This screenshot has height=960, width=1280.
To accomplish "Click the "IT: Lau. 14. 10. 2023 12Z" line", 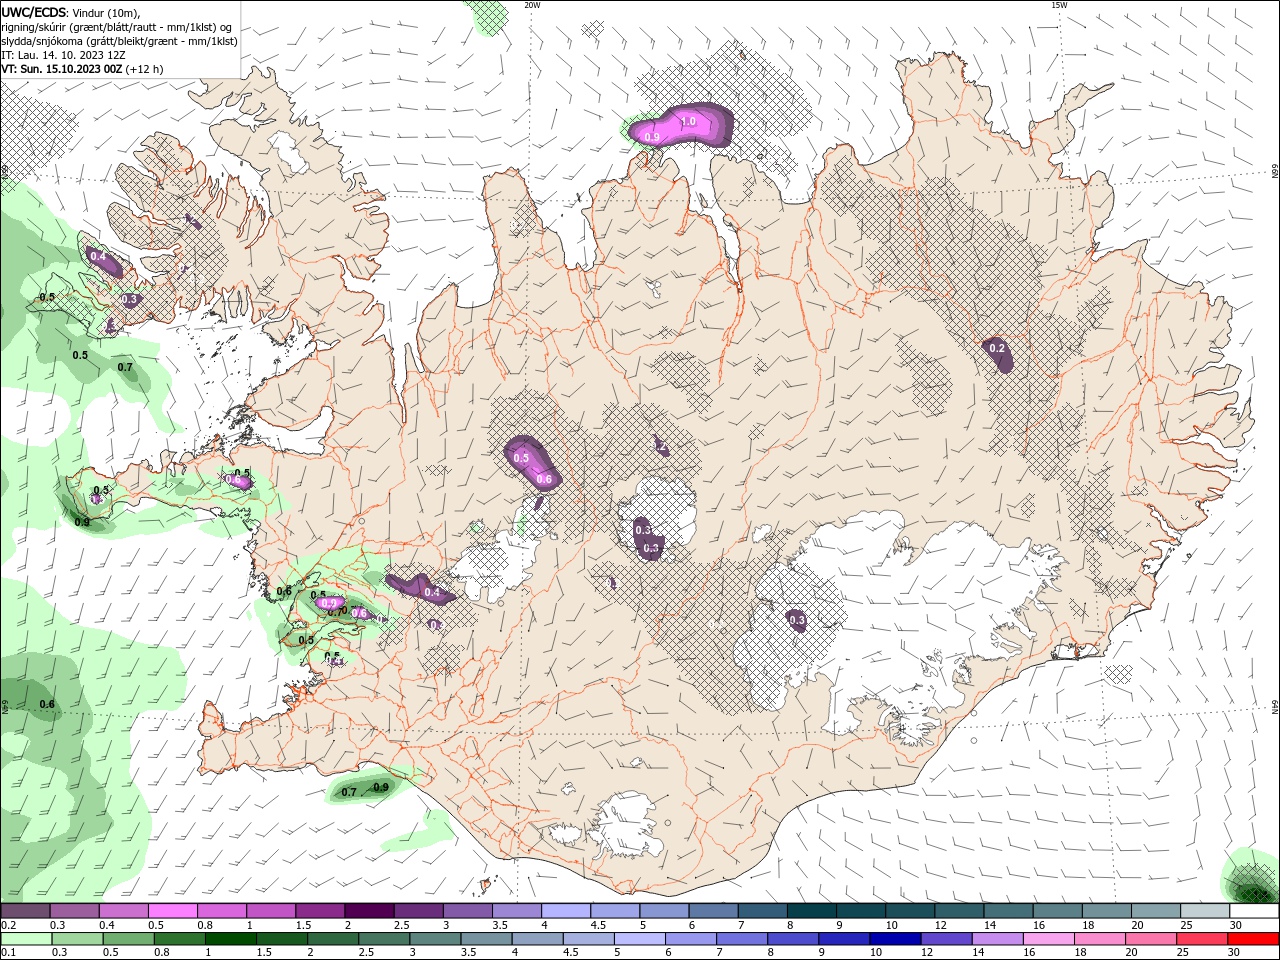I will 64,56.
